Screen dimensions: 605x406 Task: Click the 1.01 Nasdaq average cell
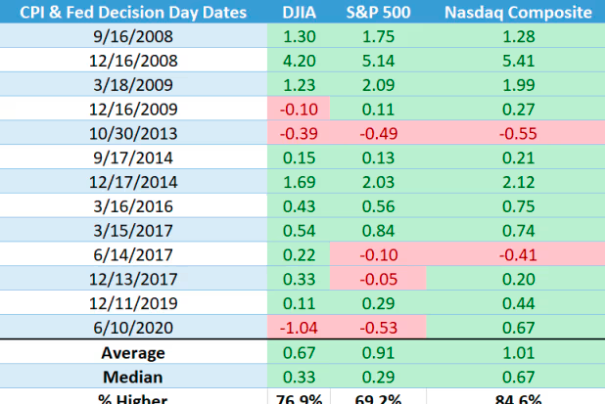pos(515,352)
